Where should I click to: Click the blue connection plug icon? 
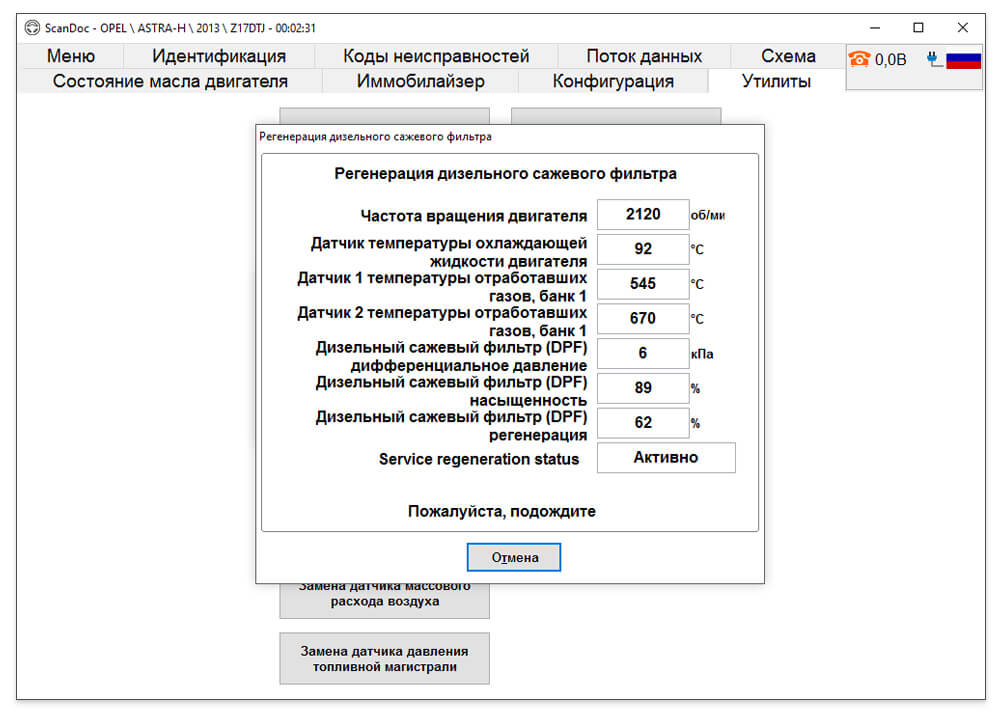coord(934,60)
